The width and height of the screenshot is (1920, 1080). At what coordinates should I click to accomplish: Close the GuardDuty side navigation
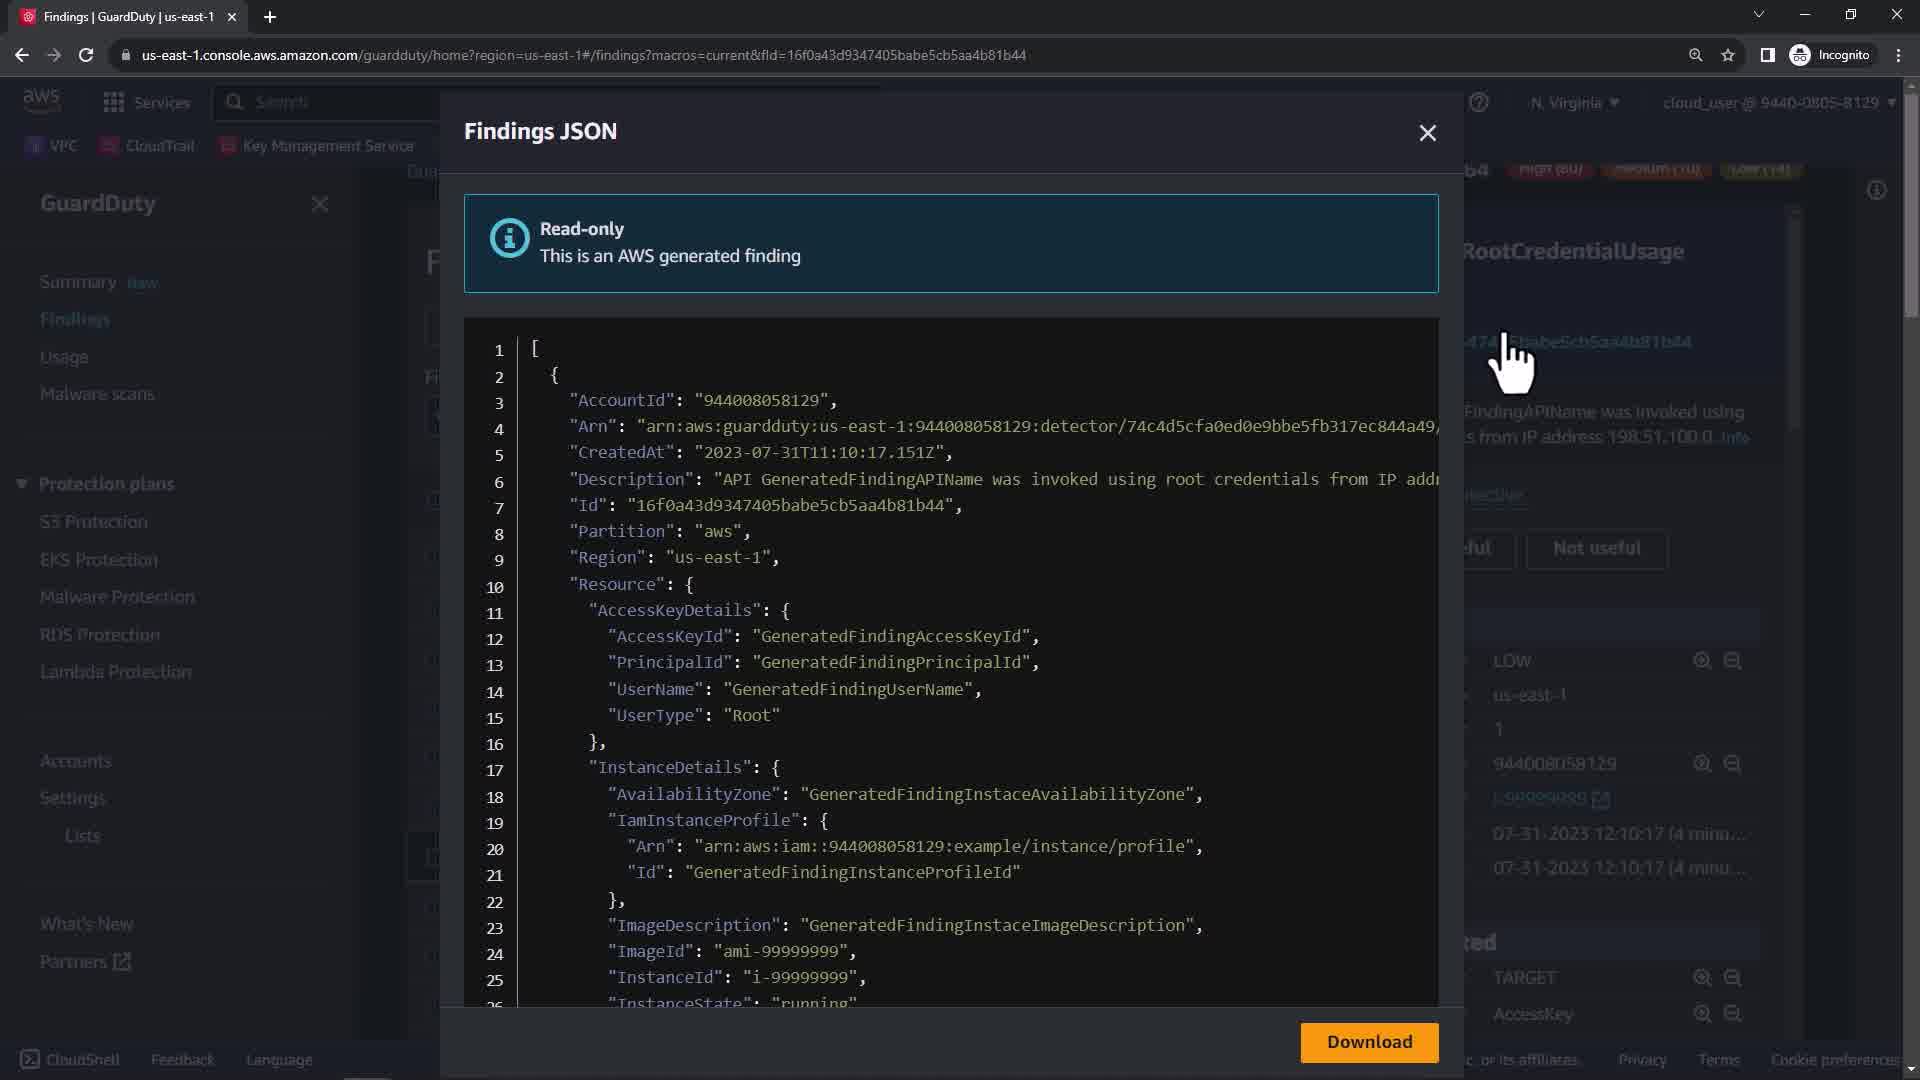tap(320, 204)
